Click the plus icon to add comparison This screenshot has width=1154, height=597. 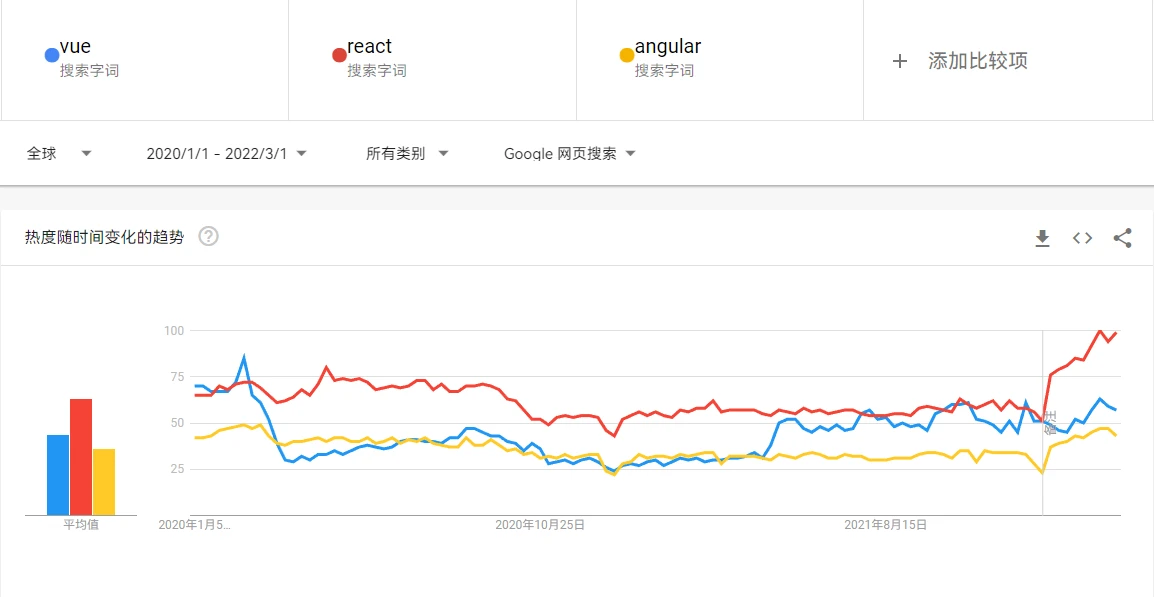(x=900, y=61)
